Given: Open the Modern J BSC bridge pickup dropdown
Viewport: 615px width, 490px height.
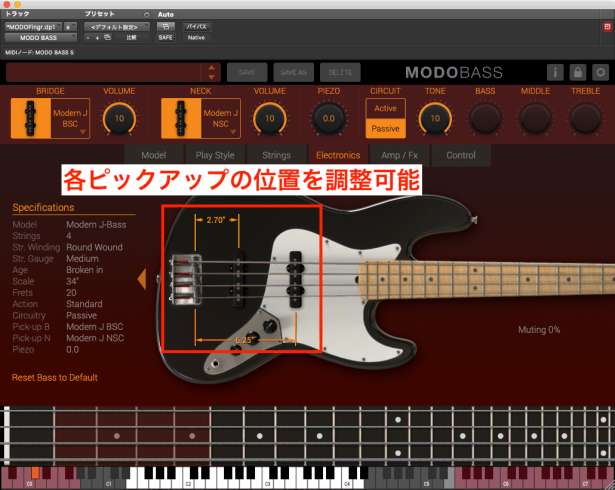Looking at the screenshot, I should point(70,118).
